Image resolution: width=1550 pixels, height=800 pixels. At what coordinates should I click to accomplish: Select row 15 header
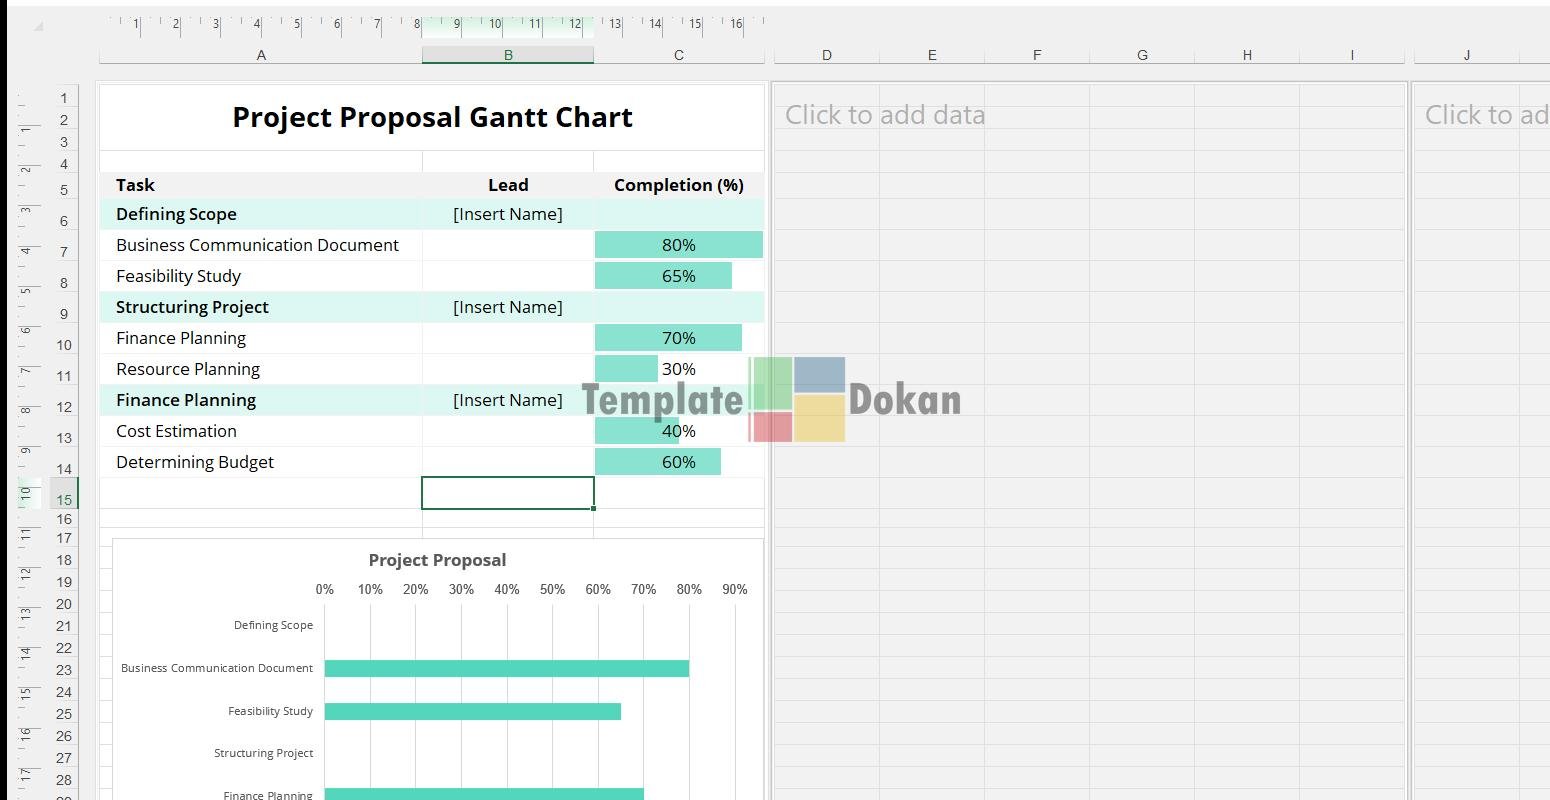63,500
